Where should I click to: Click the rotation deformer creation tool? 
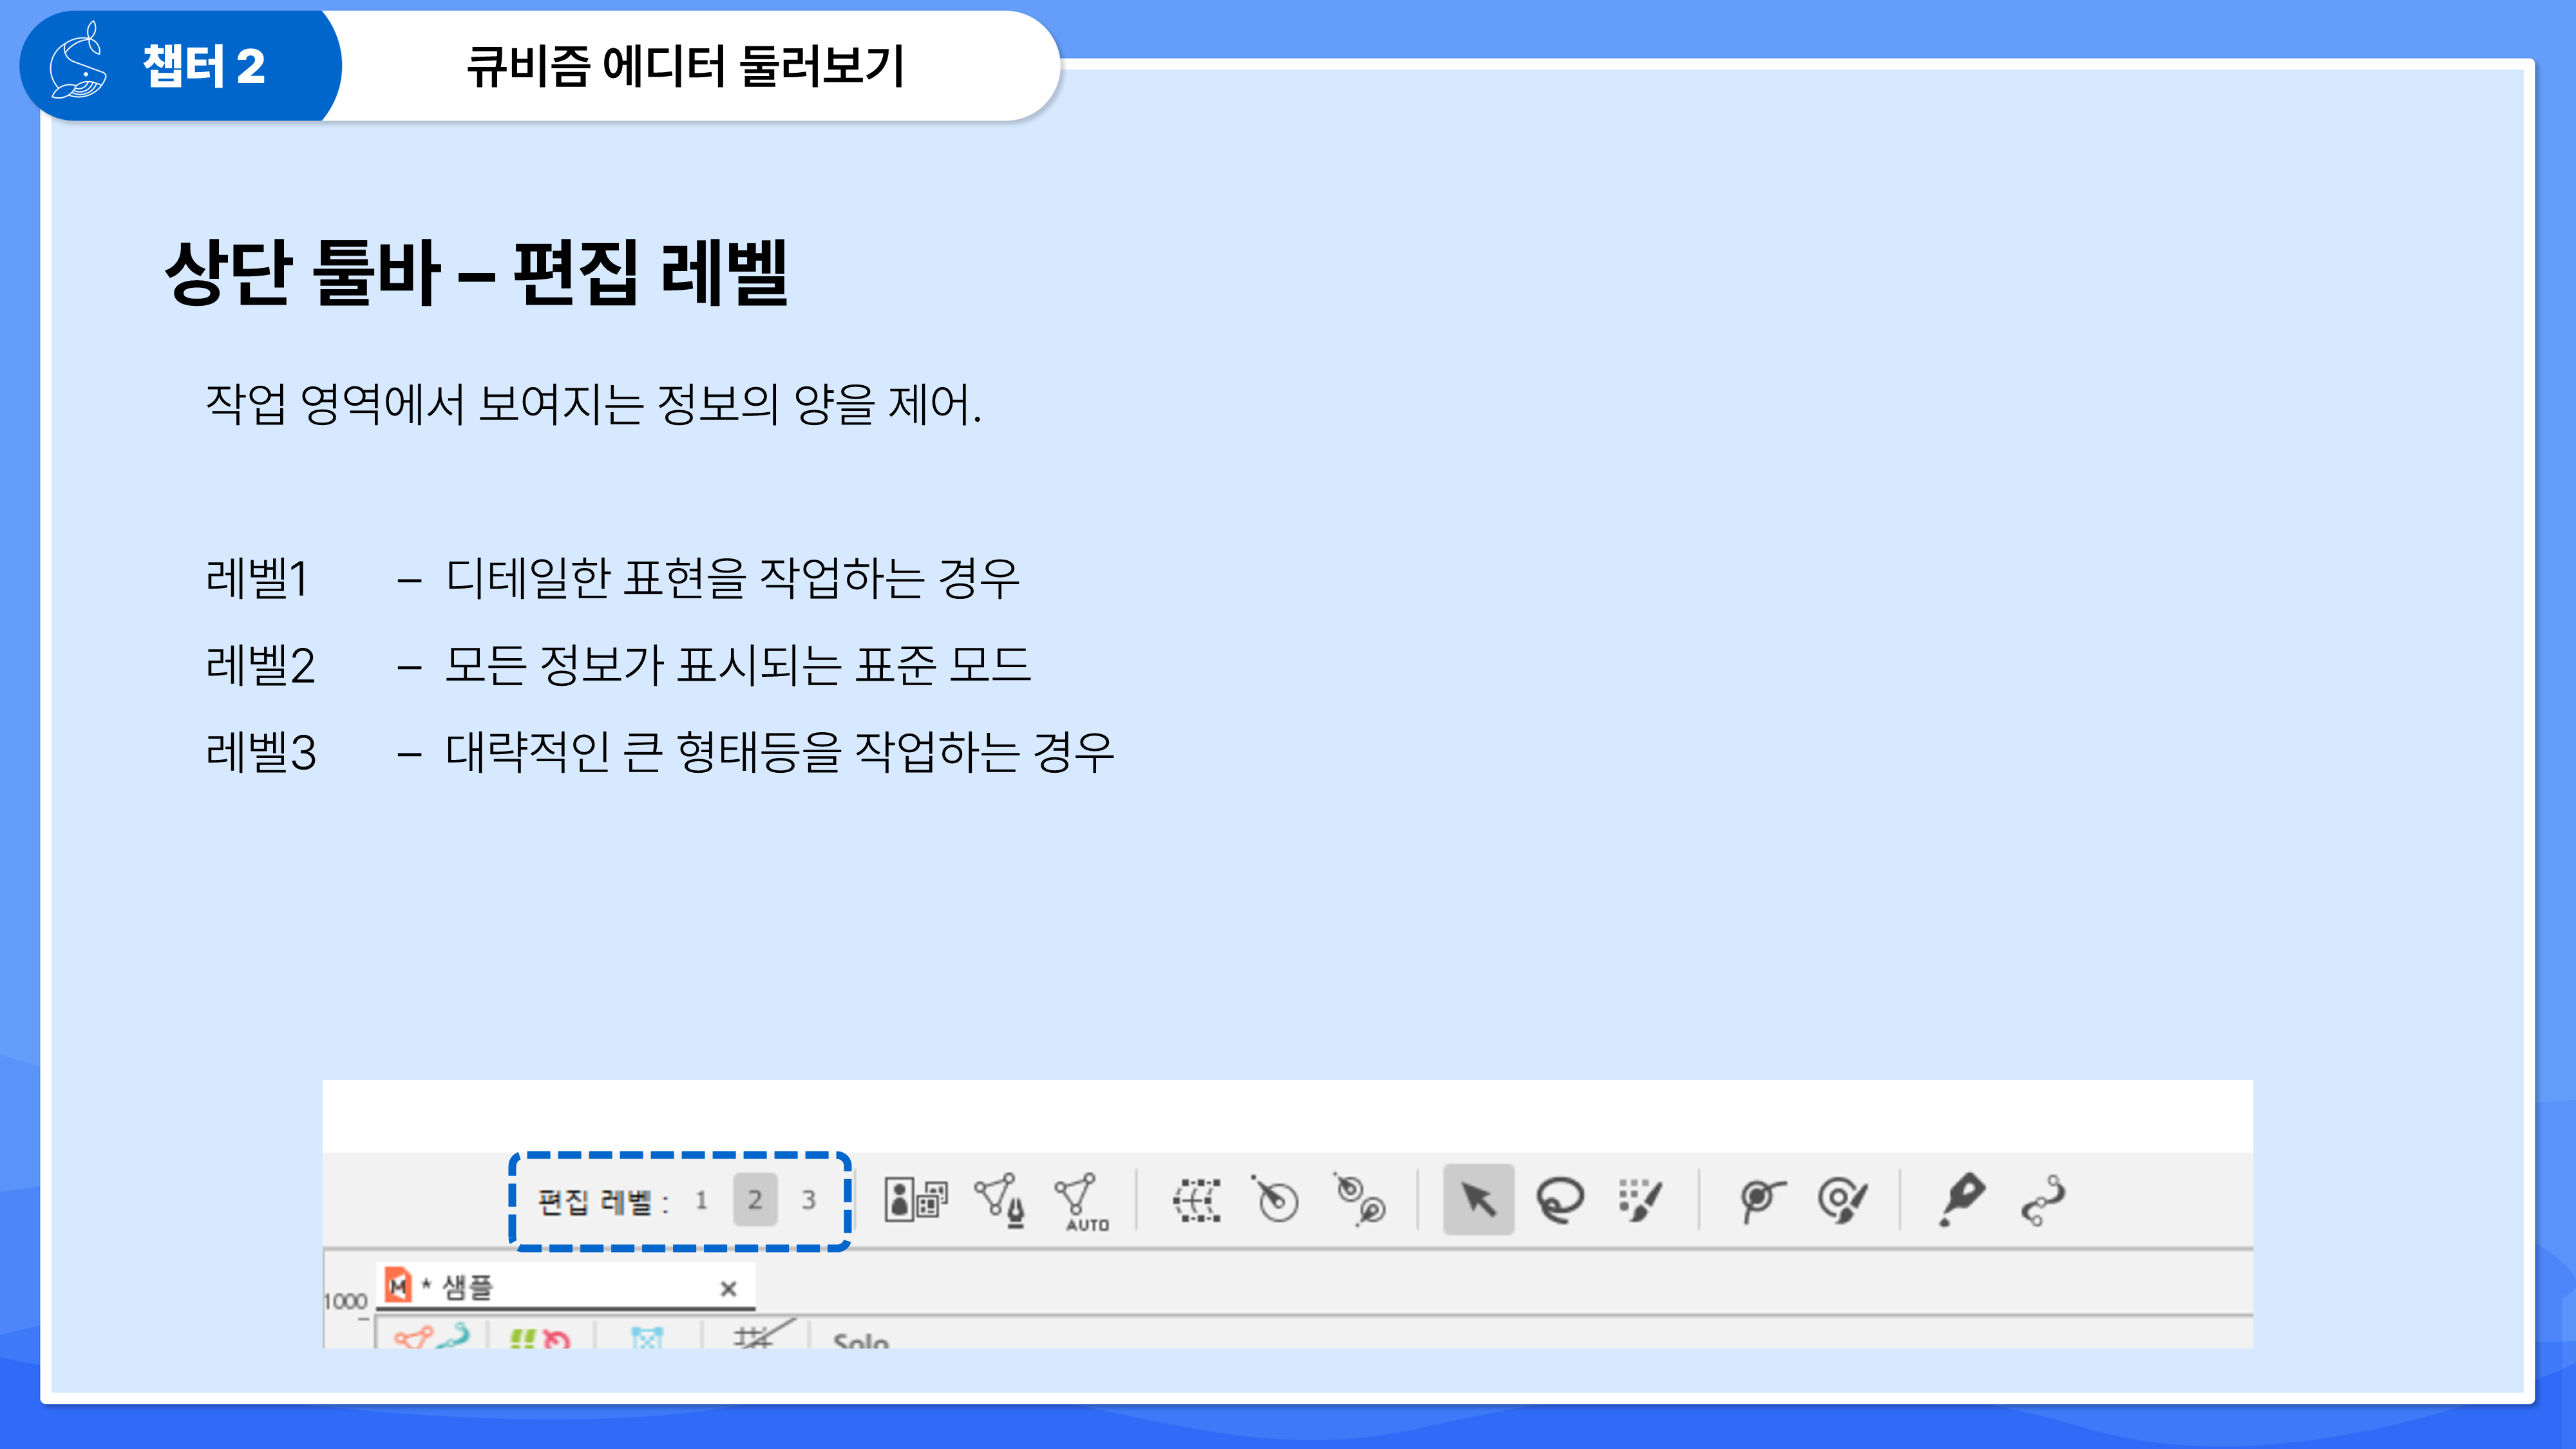point(1275,1199)
